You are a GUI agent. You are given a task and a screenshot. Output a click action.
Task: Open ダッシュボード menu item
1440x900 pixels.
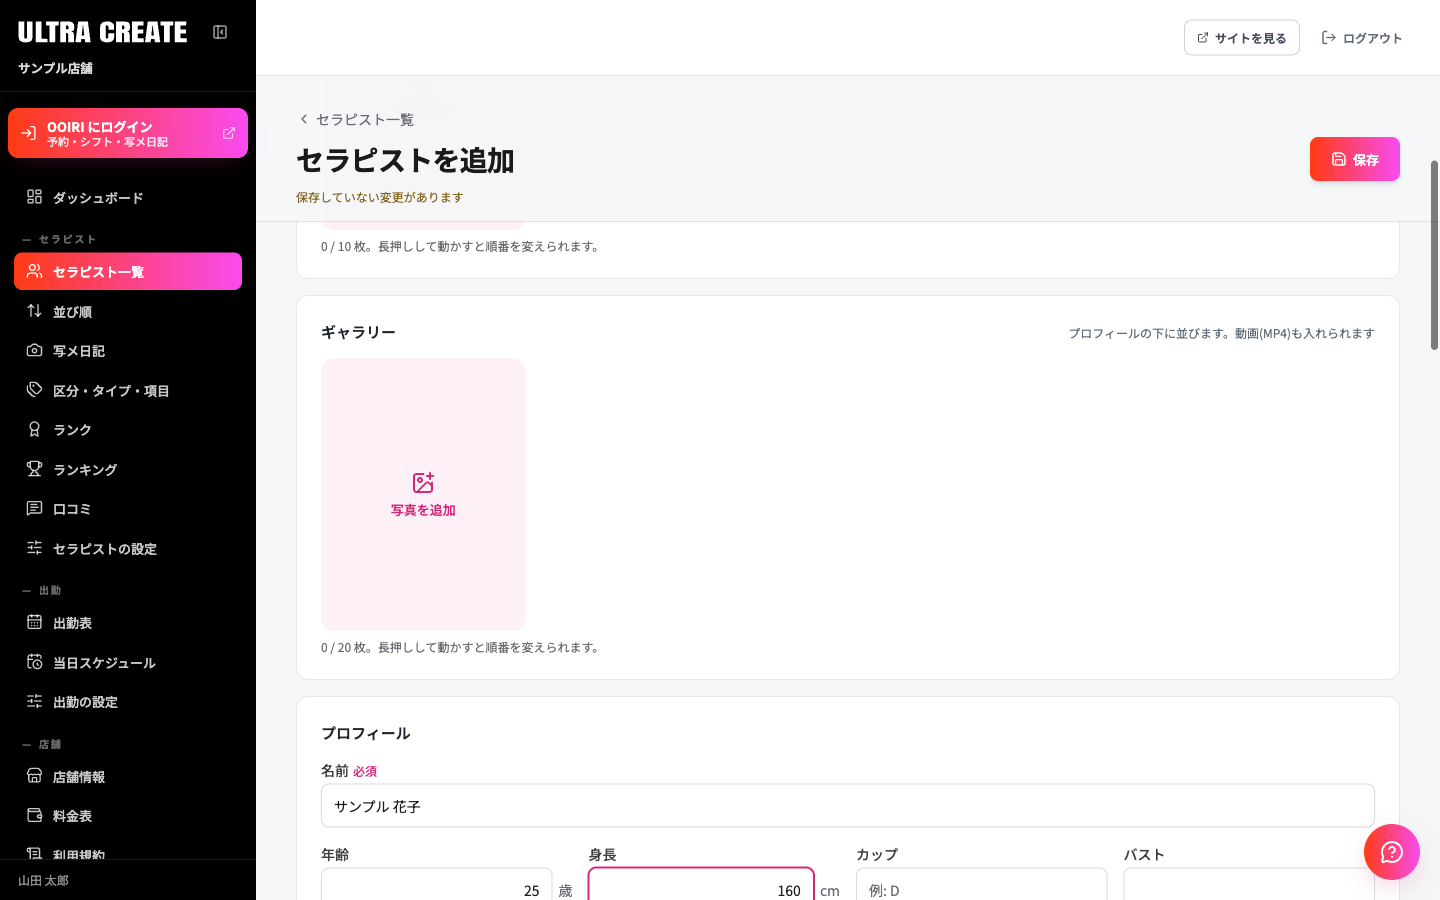pyautogui.click(x=128, y=198)
